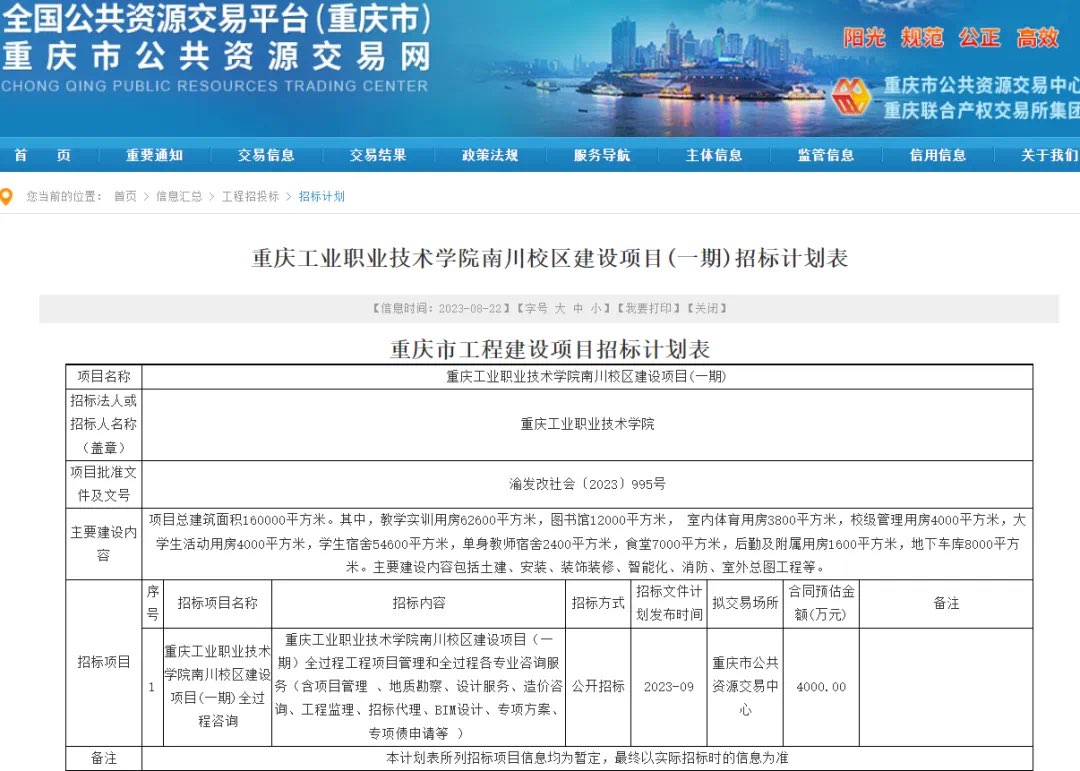The height and width of the screenshot is (771, 1080).
Task: Click the trading center logo emblem
Action: pos(851,97)
